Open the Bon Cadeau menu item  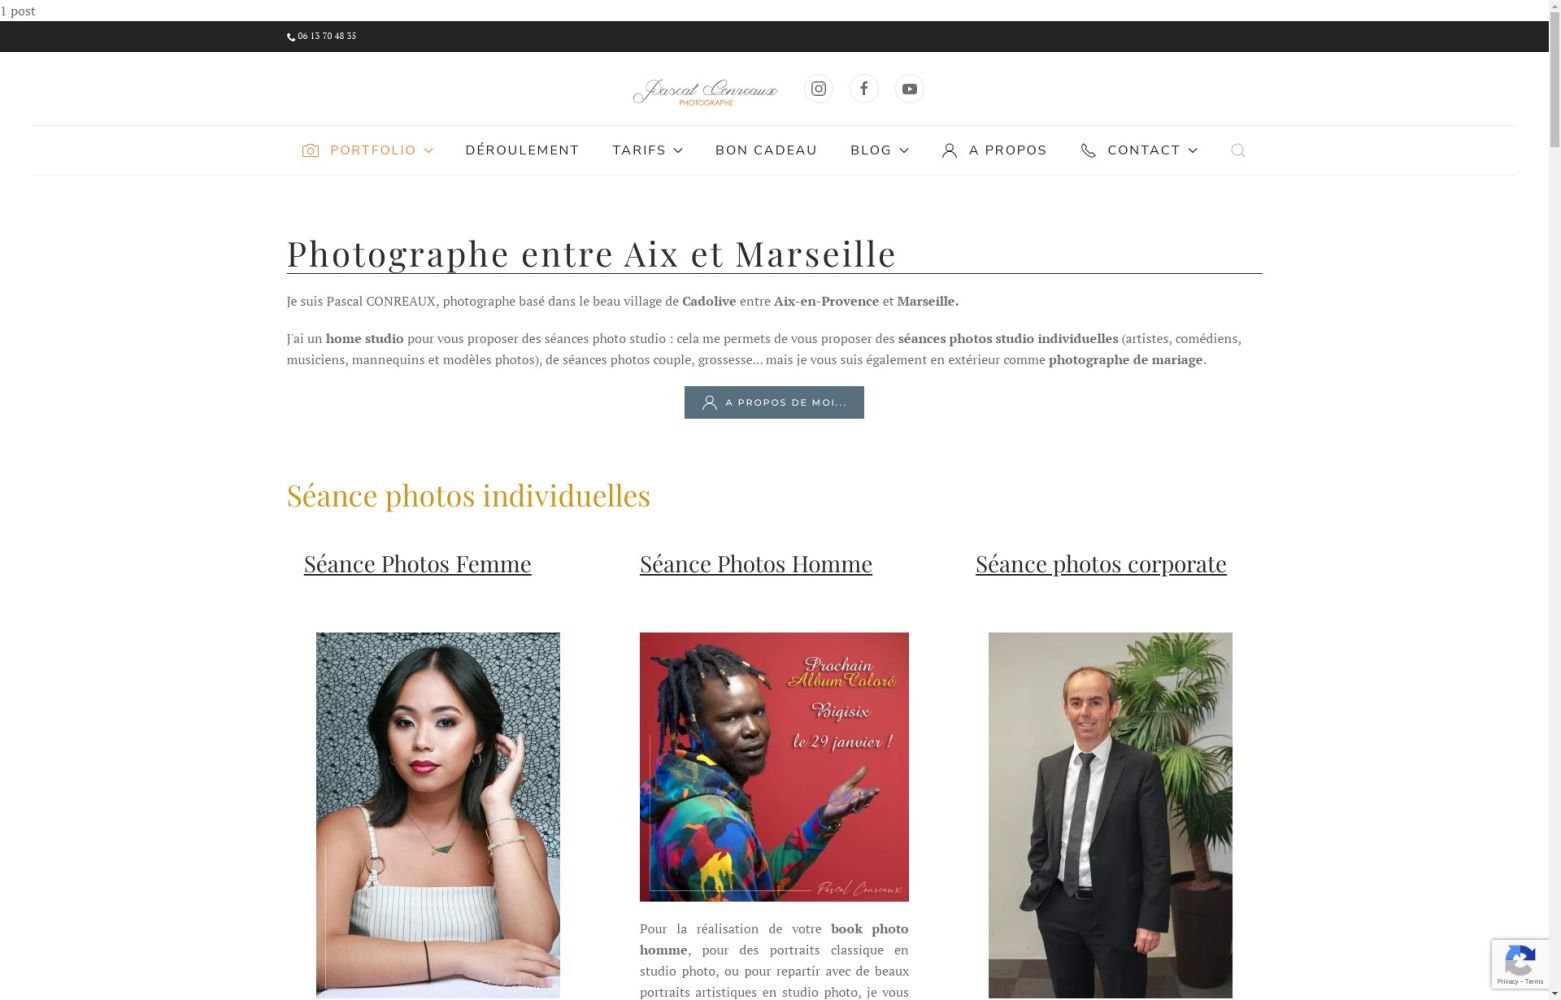(766, 150)
